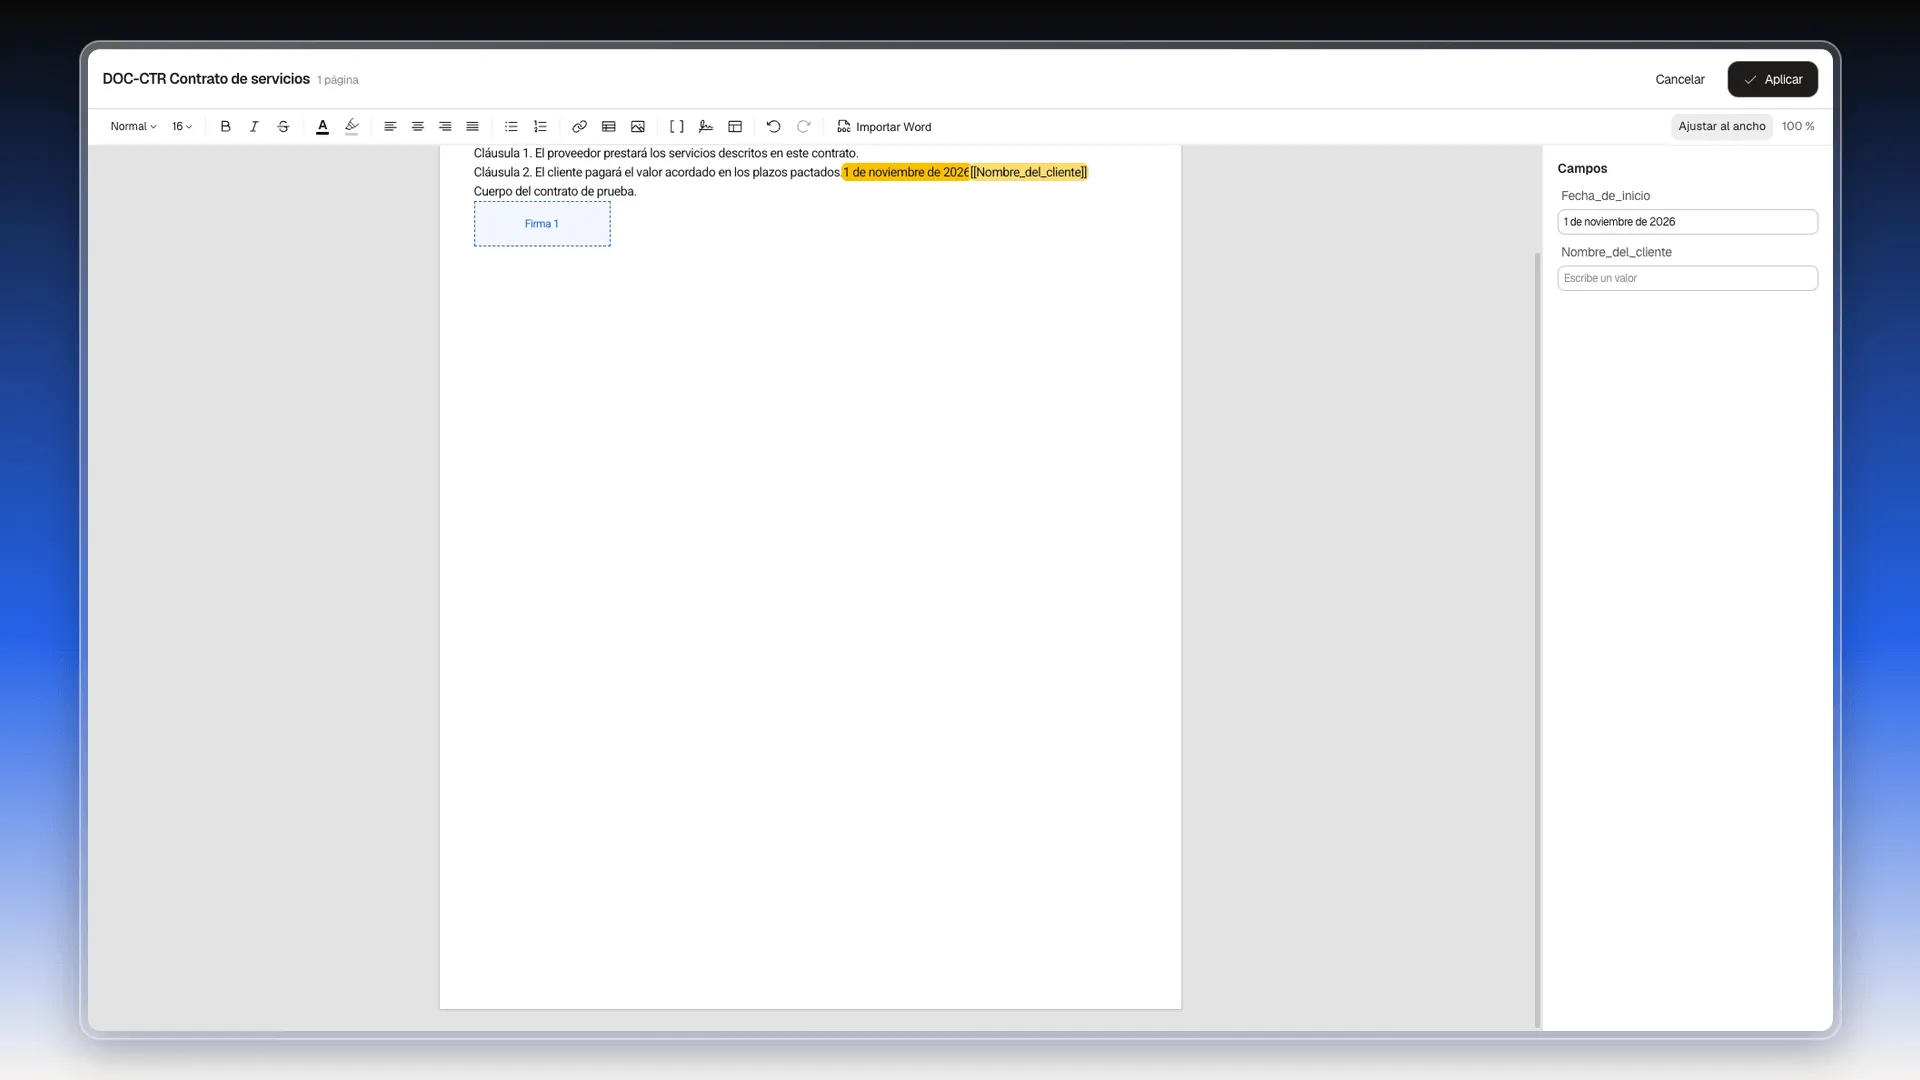Click the highlighted date in Cláusula 2
The height and width of the screenshot is (1080, 1920).
coord(905,172)
